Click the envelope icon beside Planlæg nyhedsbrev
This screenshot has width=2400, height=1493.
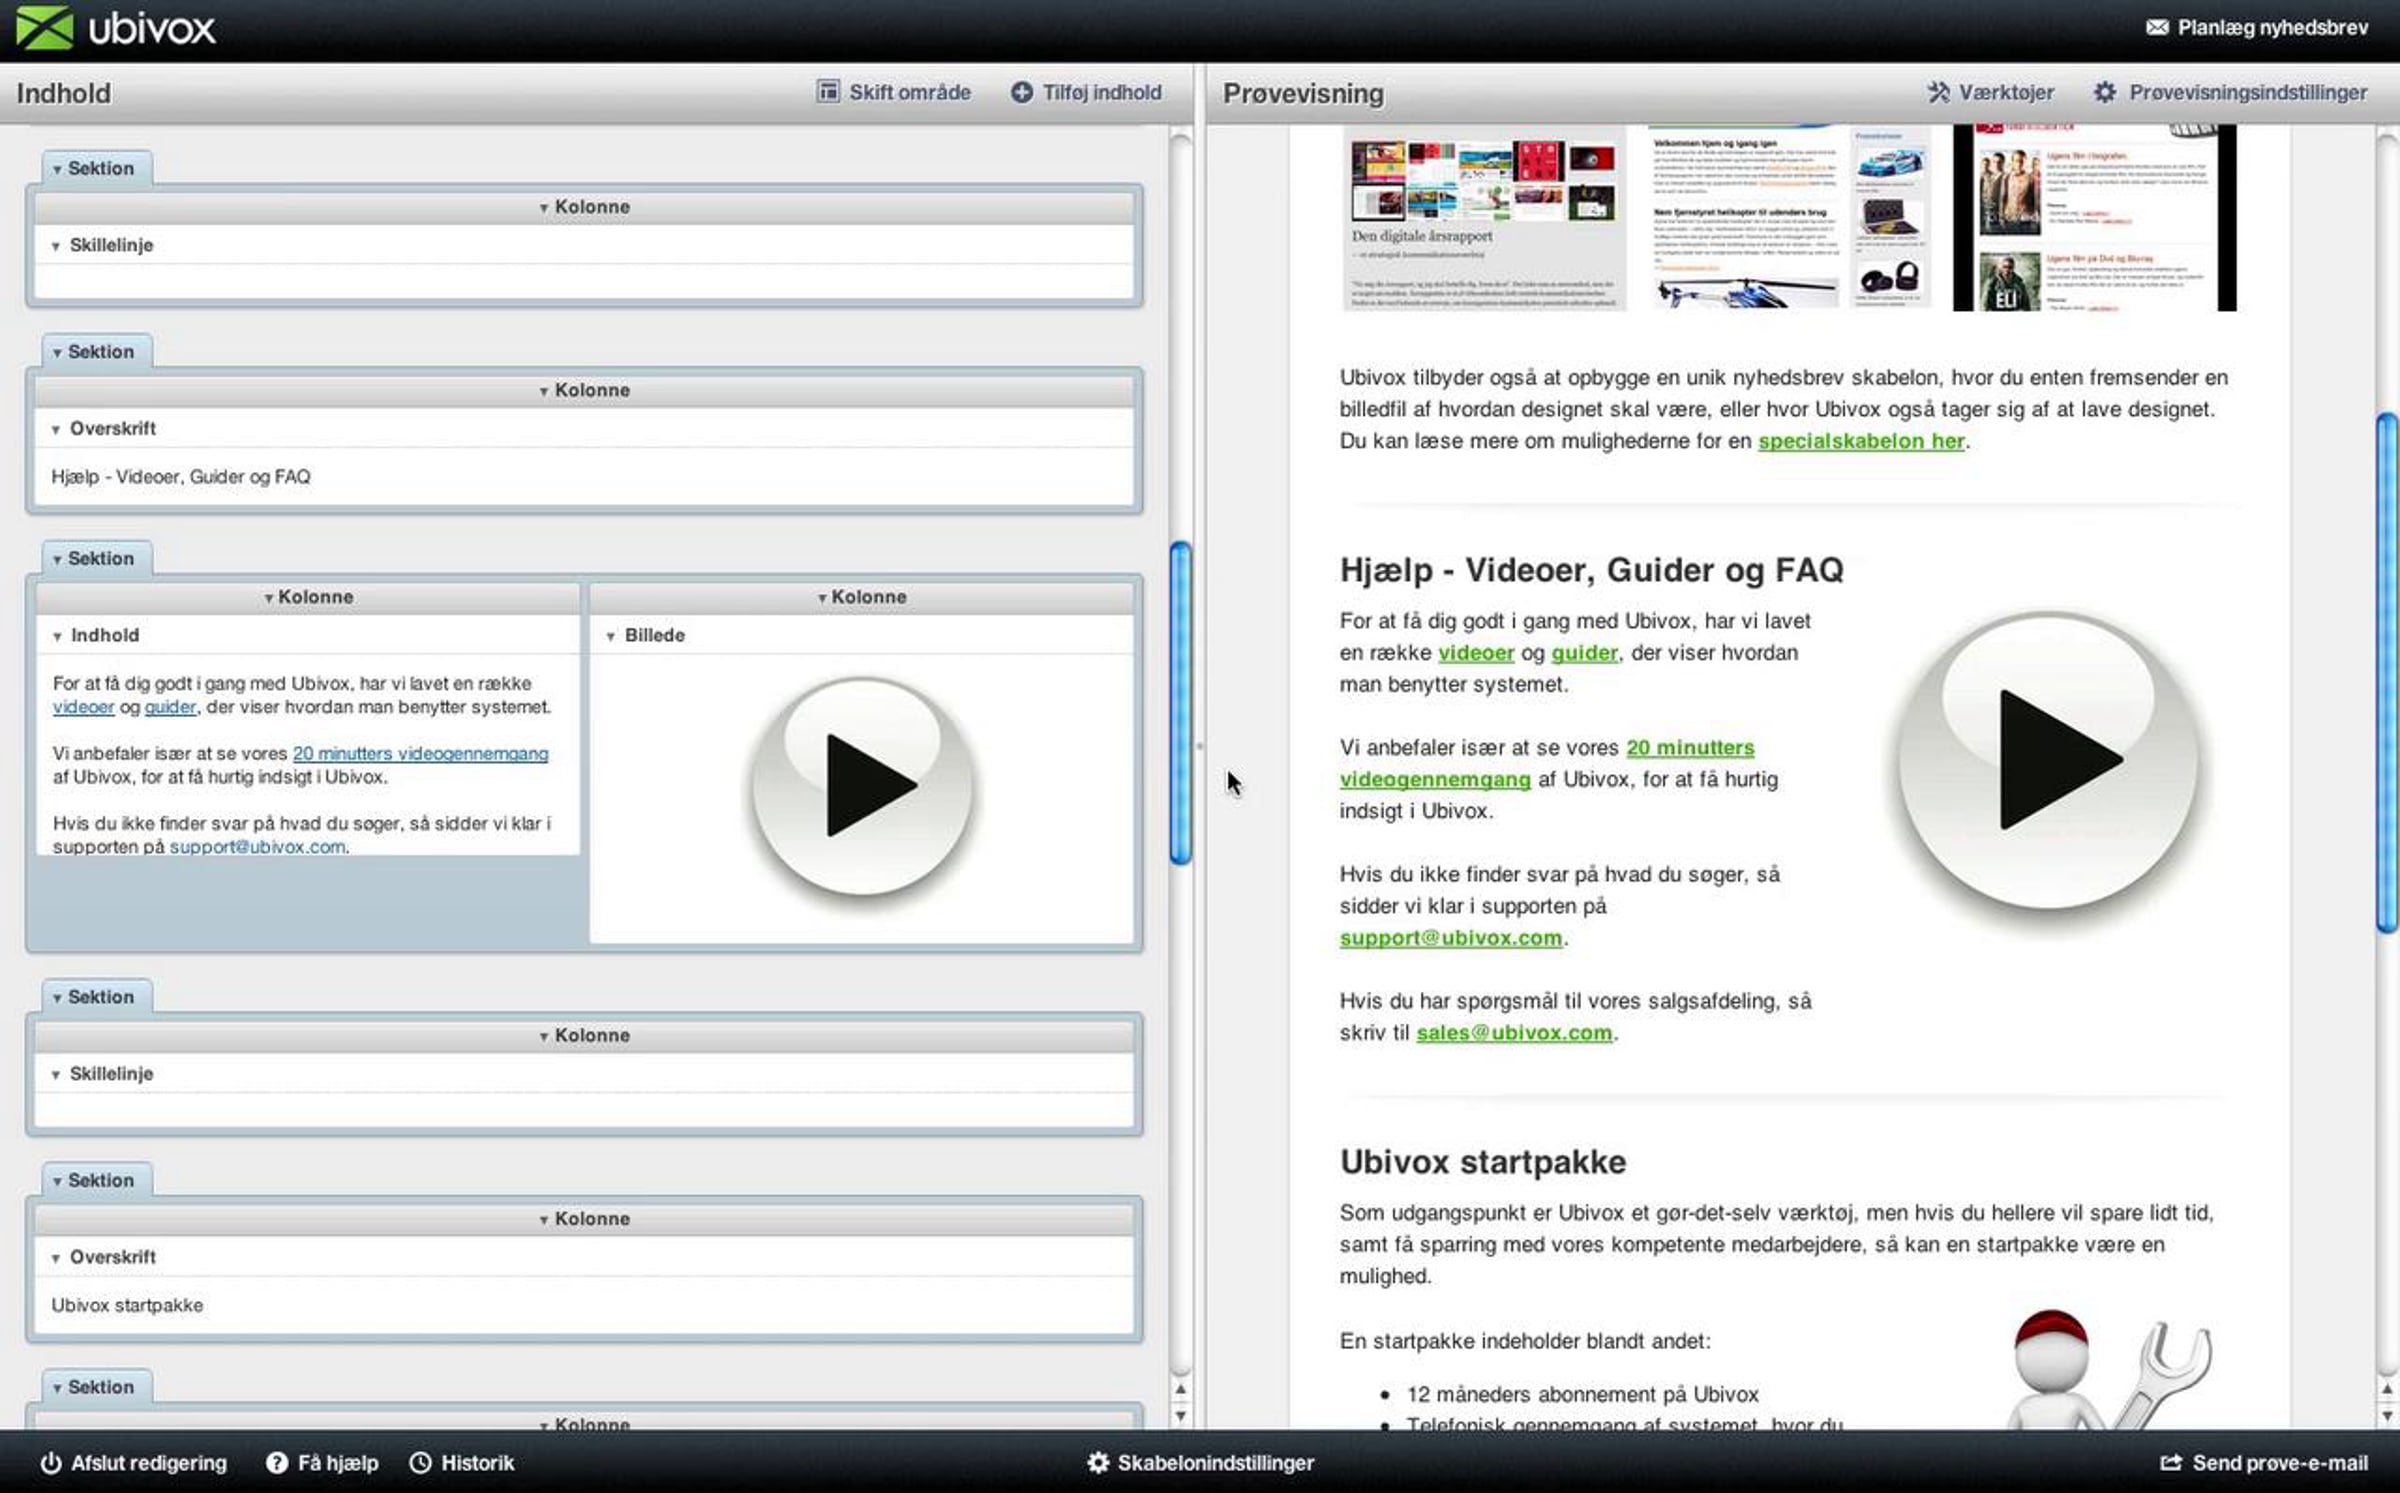[2157, 28]
